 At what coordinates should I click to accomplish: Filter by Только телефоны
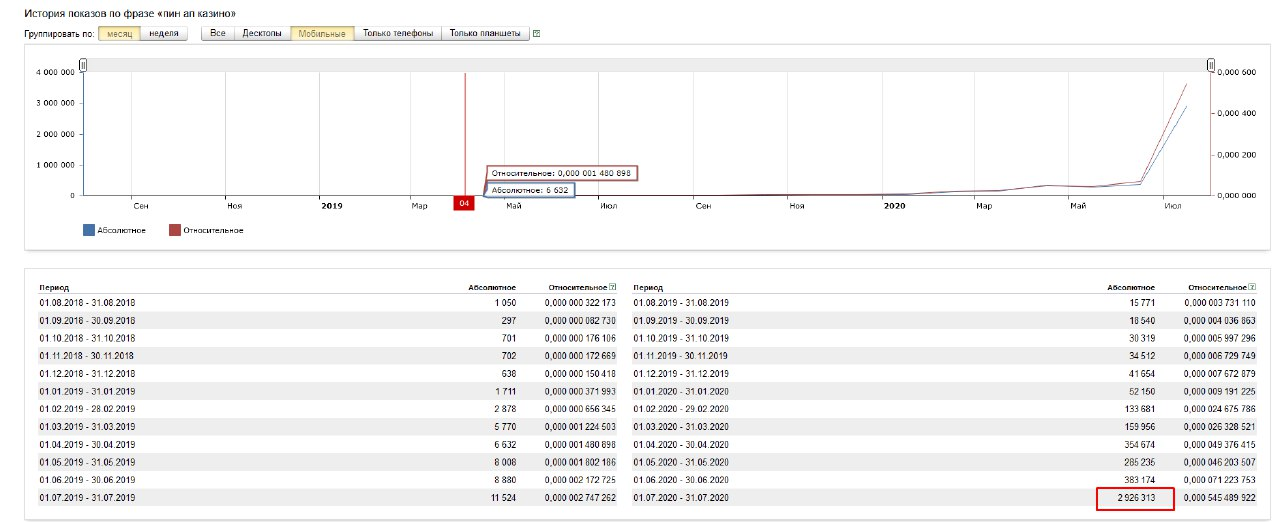pos(398,33)
